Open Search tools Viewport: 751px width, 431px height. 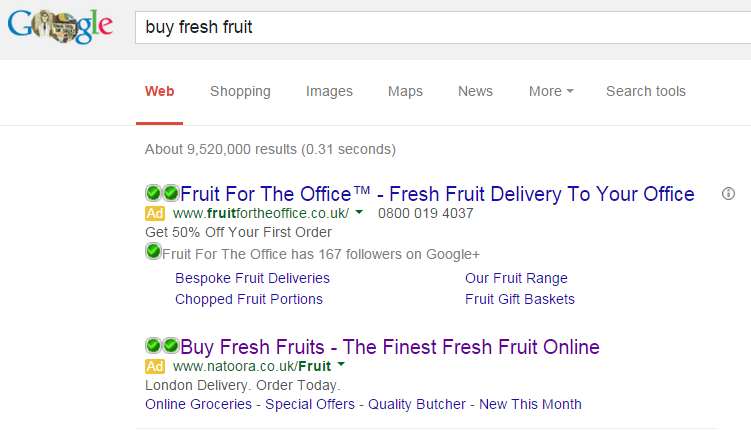pos(646,91)
